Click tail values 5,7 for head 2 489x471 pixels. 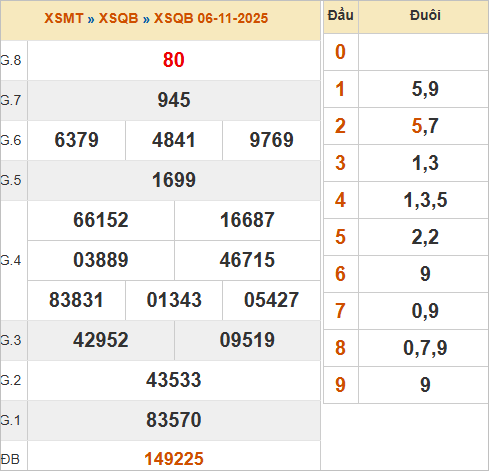point(425,126)
